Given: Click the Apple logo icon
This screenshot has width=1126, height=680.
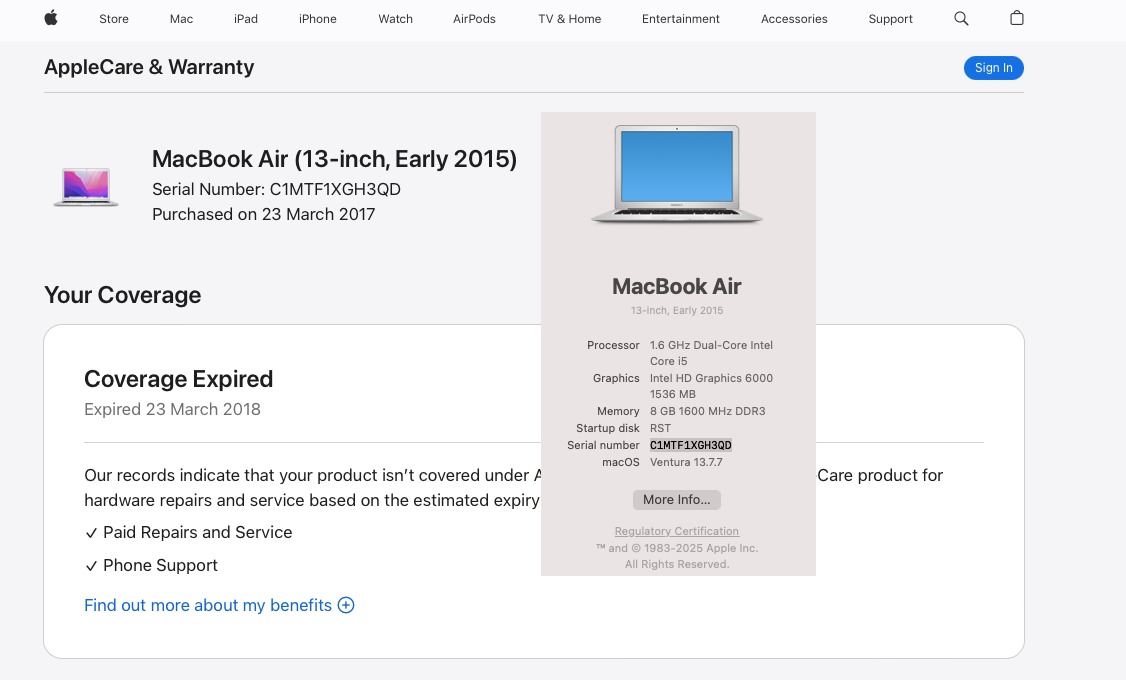Looking at the screenshot, I should click(x=50, y=18).
